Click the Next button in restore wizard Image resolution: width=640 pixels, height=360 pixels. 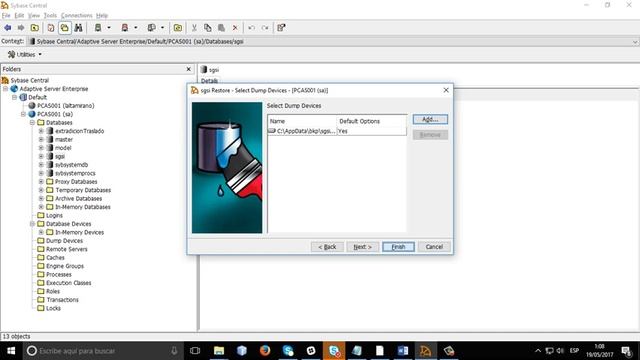[362, 247]
